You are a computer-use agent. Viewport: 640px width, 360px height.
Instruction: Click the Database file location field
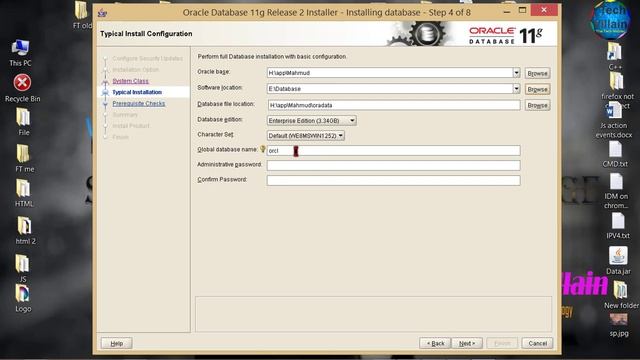click(x=394, y=105)
